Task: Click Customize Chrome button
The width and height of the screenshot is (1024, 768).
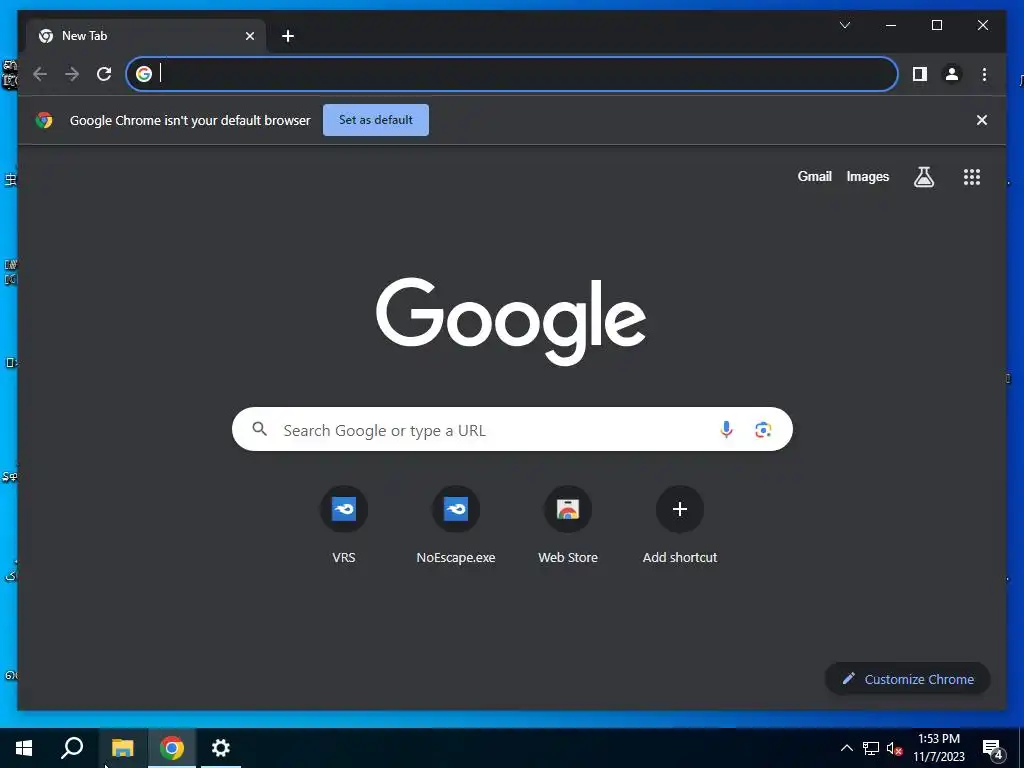Action: [908, 679]
